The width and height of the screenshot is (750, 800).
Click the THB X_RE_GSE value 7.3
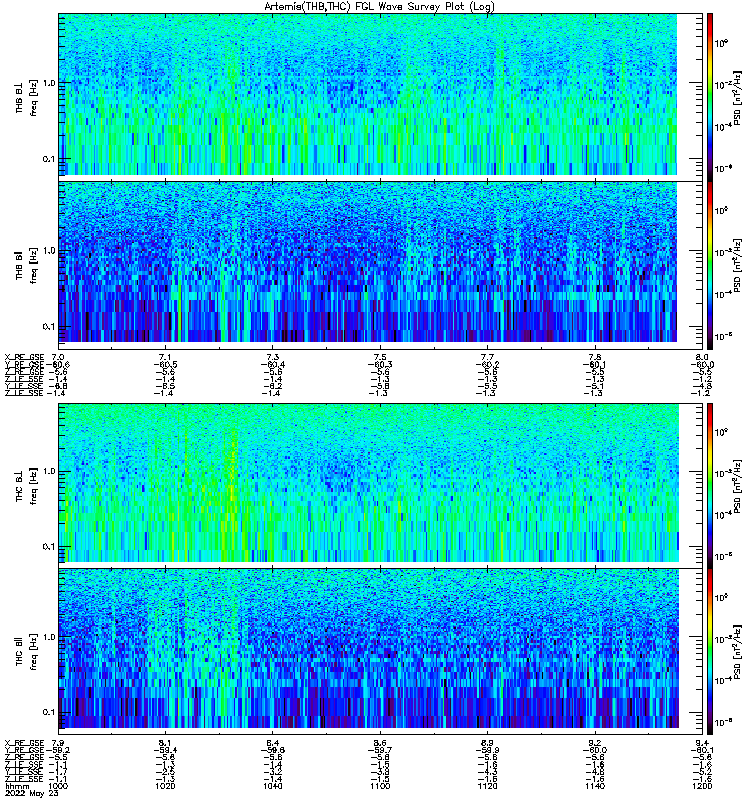coord(272,357)
